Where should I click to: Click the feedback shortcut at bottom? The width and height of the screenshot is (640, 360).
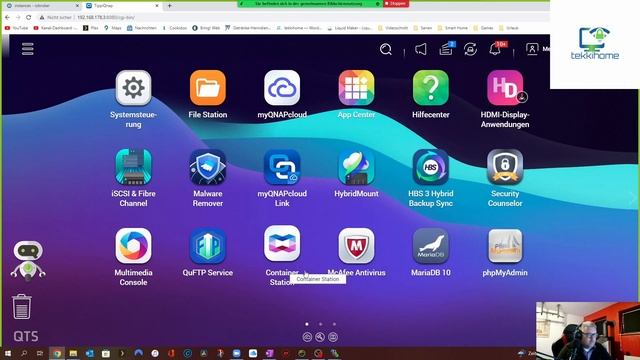(x=333, y=337)
